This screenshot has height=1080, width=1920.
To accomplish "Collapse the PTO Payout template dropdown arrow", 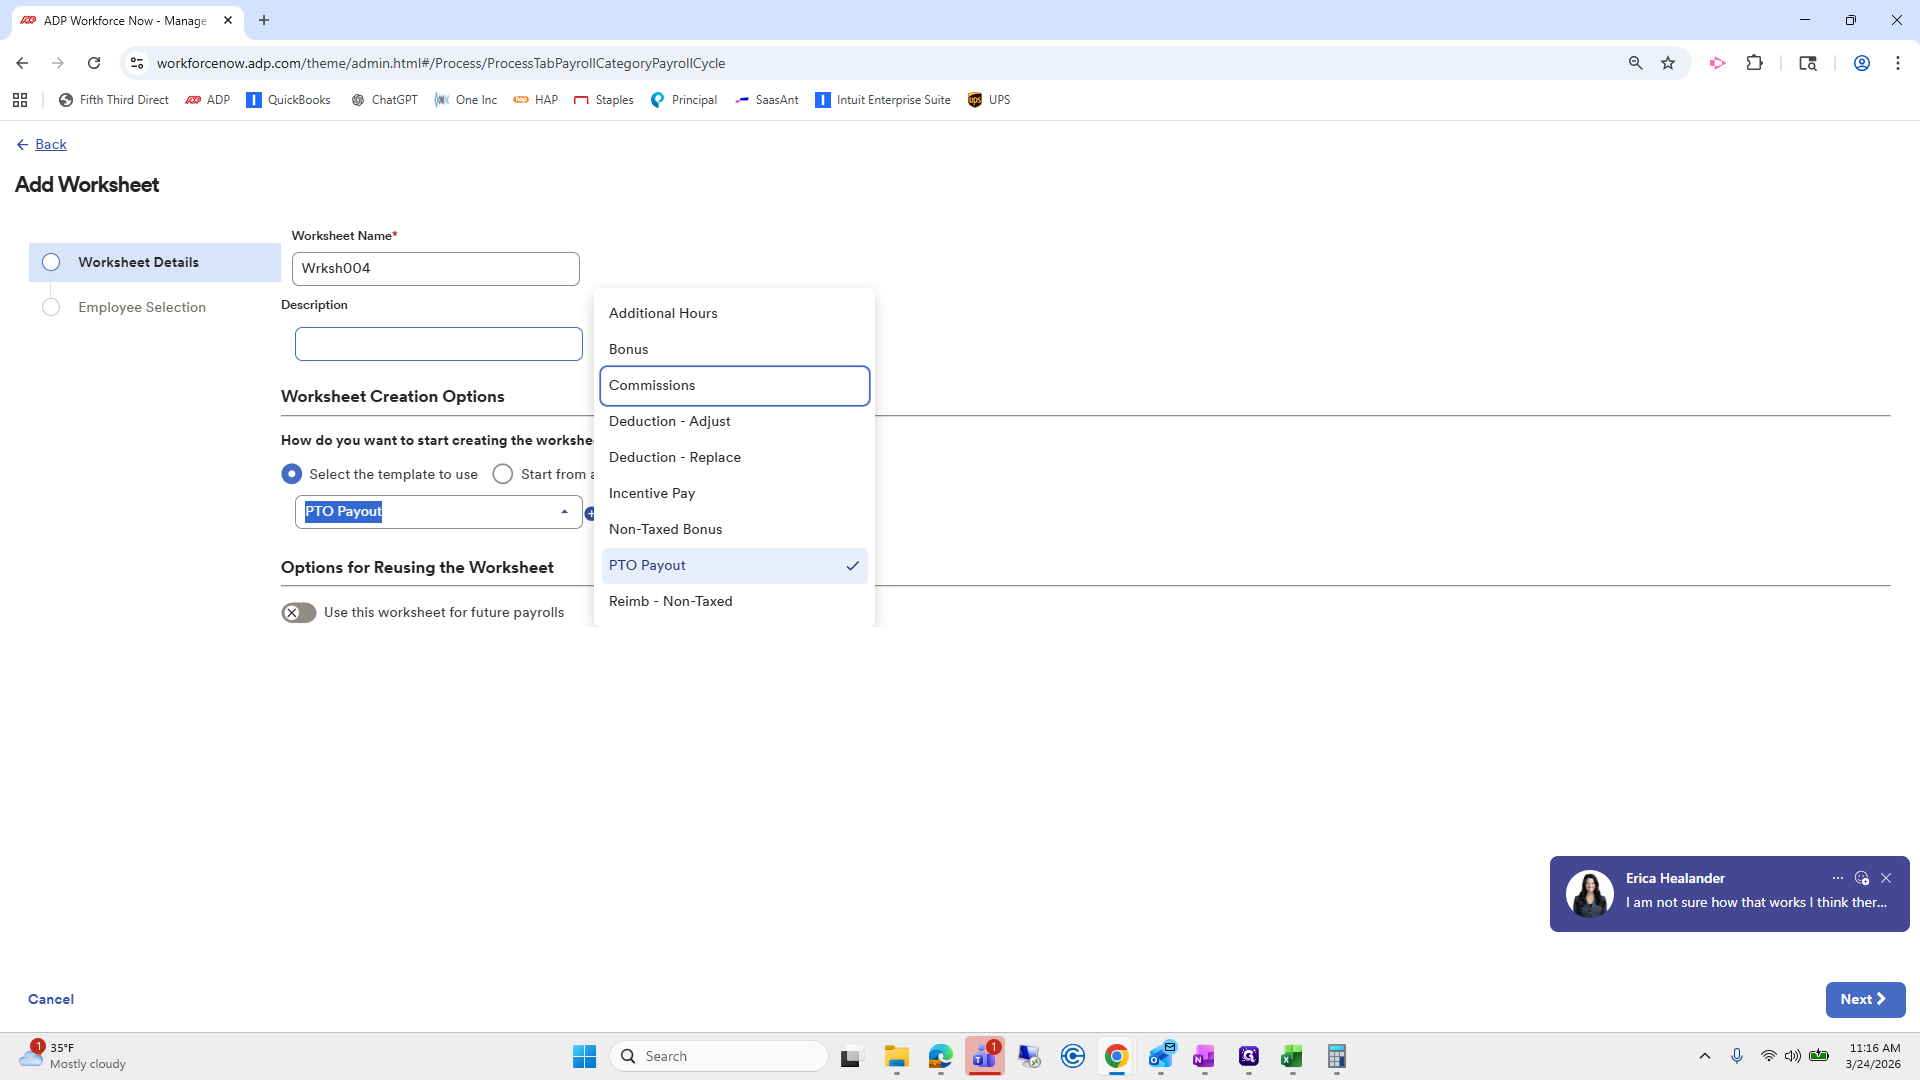I will coord(564,512).
